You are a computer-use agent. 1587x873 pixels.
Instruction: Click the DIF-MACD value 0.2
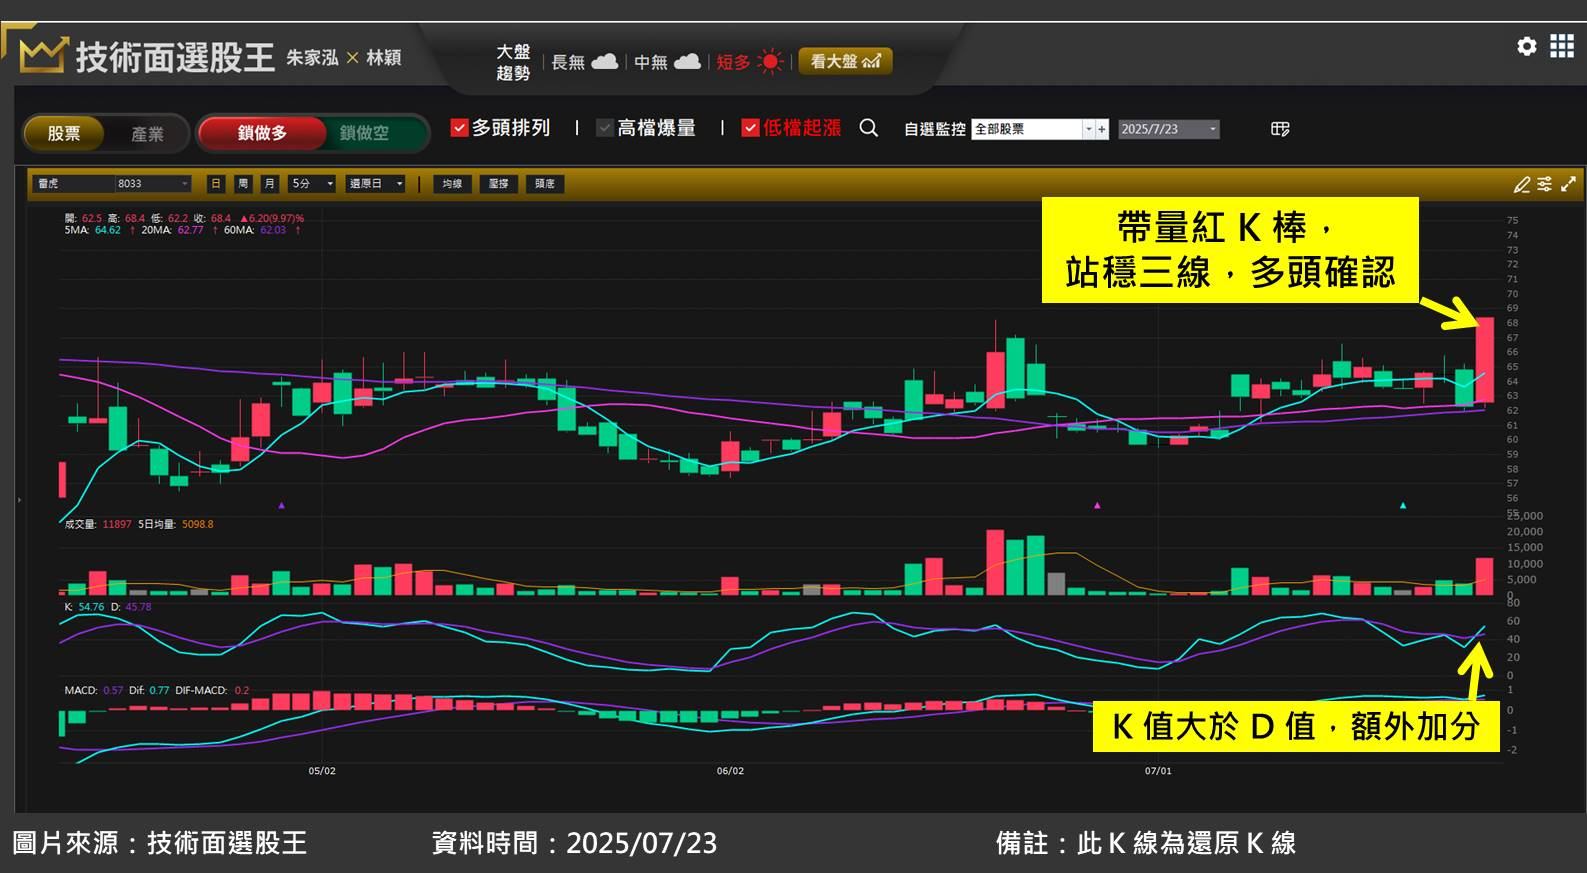point(242,690)
